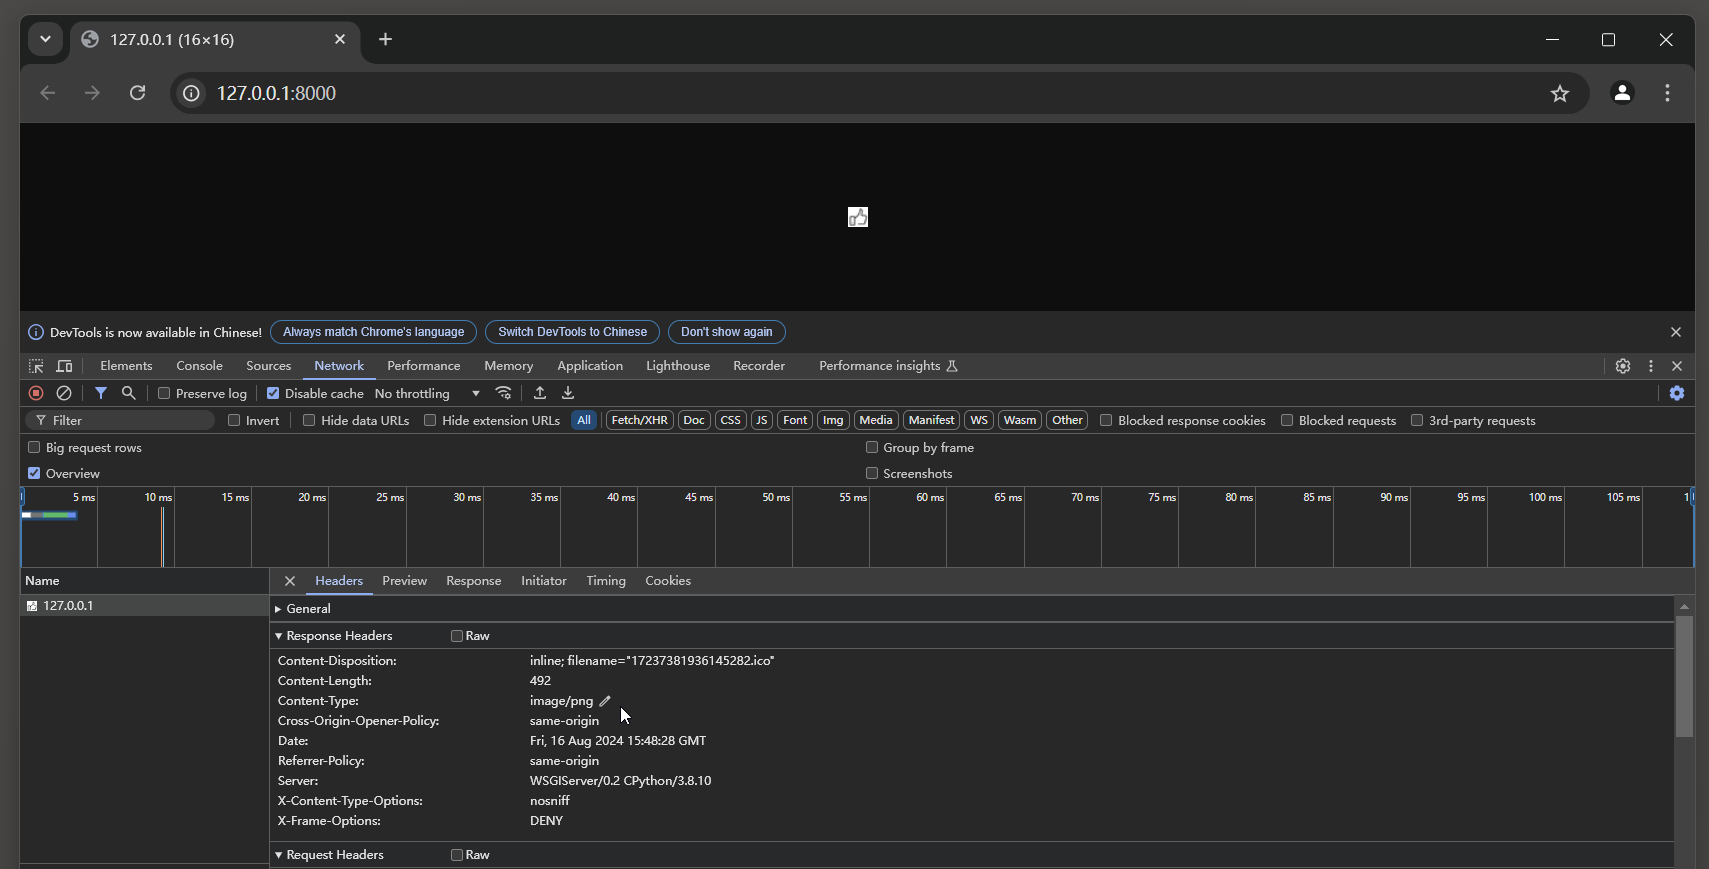Filter requests by Font type
This screenshot has width=1709, height=869.
(795, 420)
